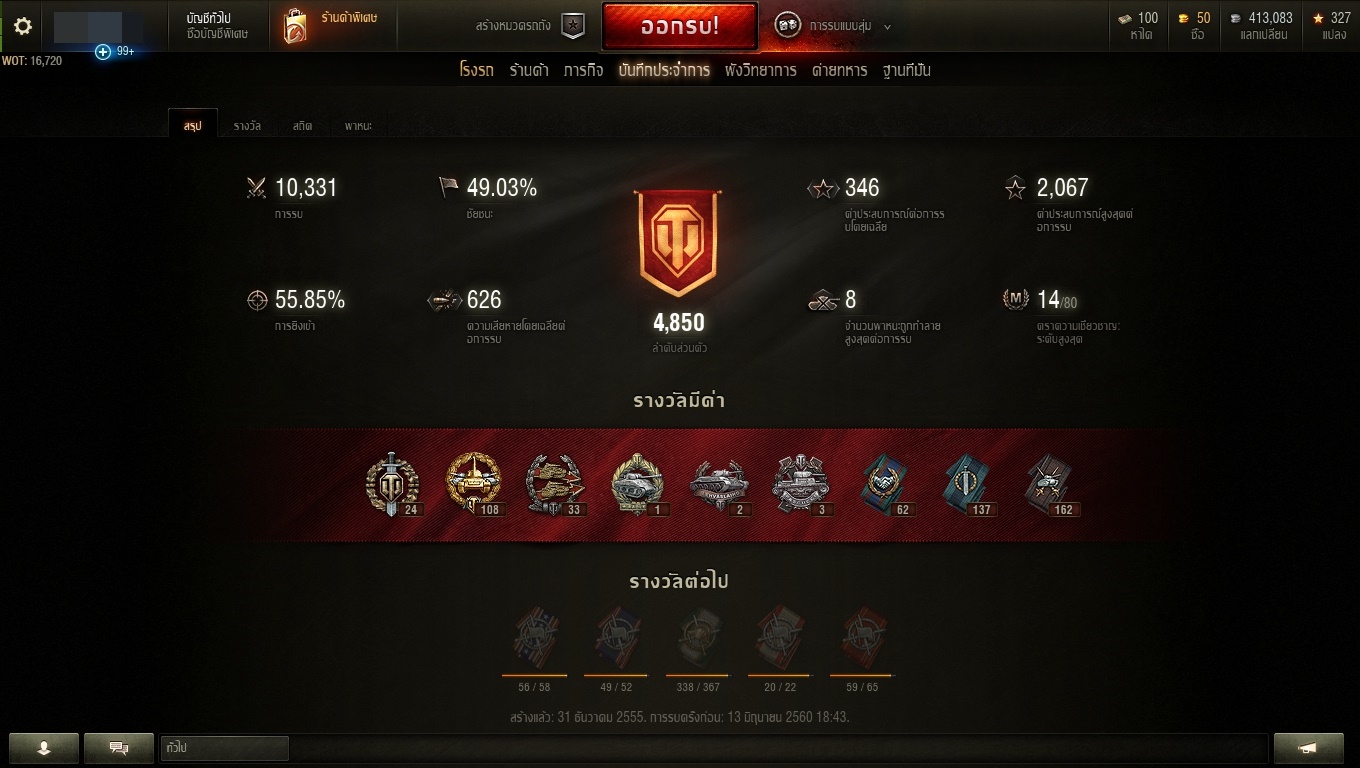1360x768 pixels.
Task: Select the handshake badge showing 62
Action: (x=887, y=485)
